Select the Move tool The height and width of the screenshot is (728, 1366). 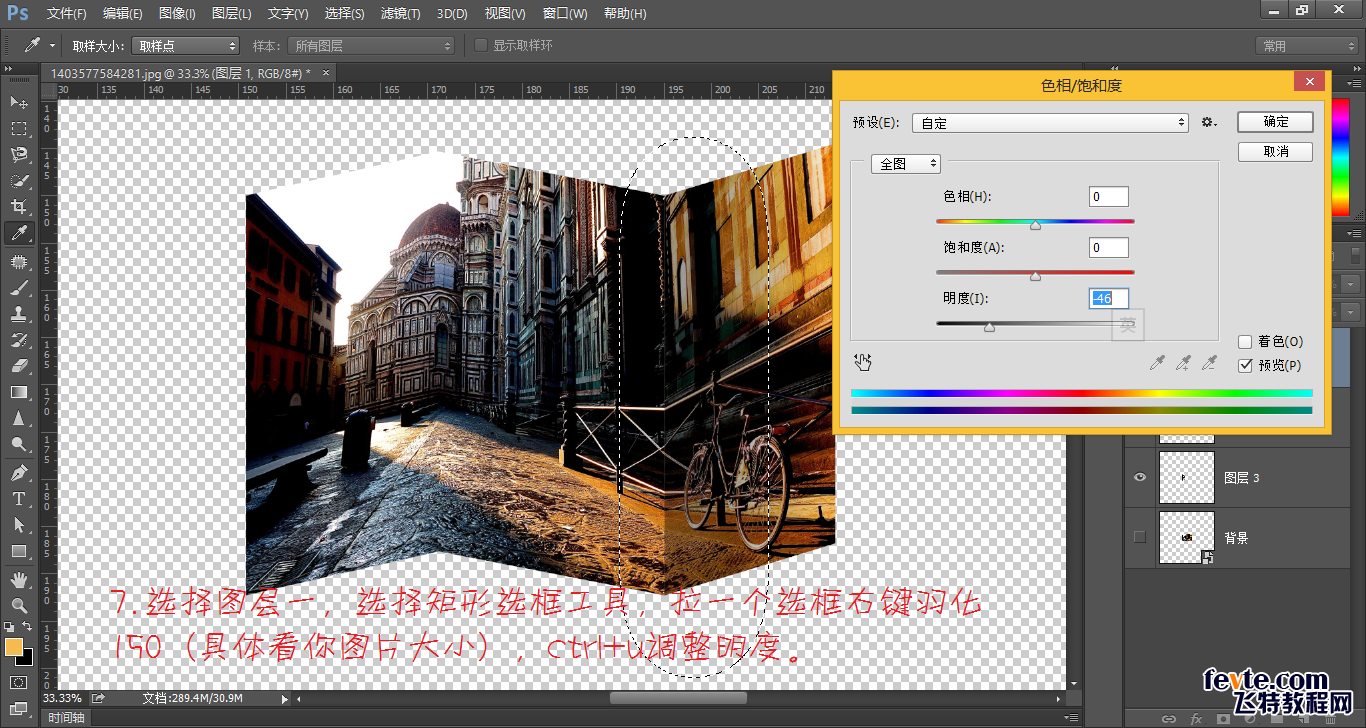(19, 102)
